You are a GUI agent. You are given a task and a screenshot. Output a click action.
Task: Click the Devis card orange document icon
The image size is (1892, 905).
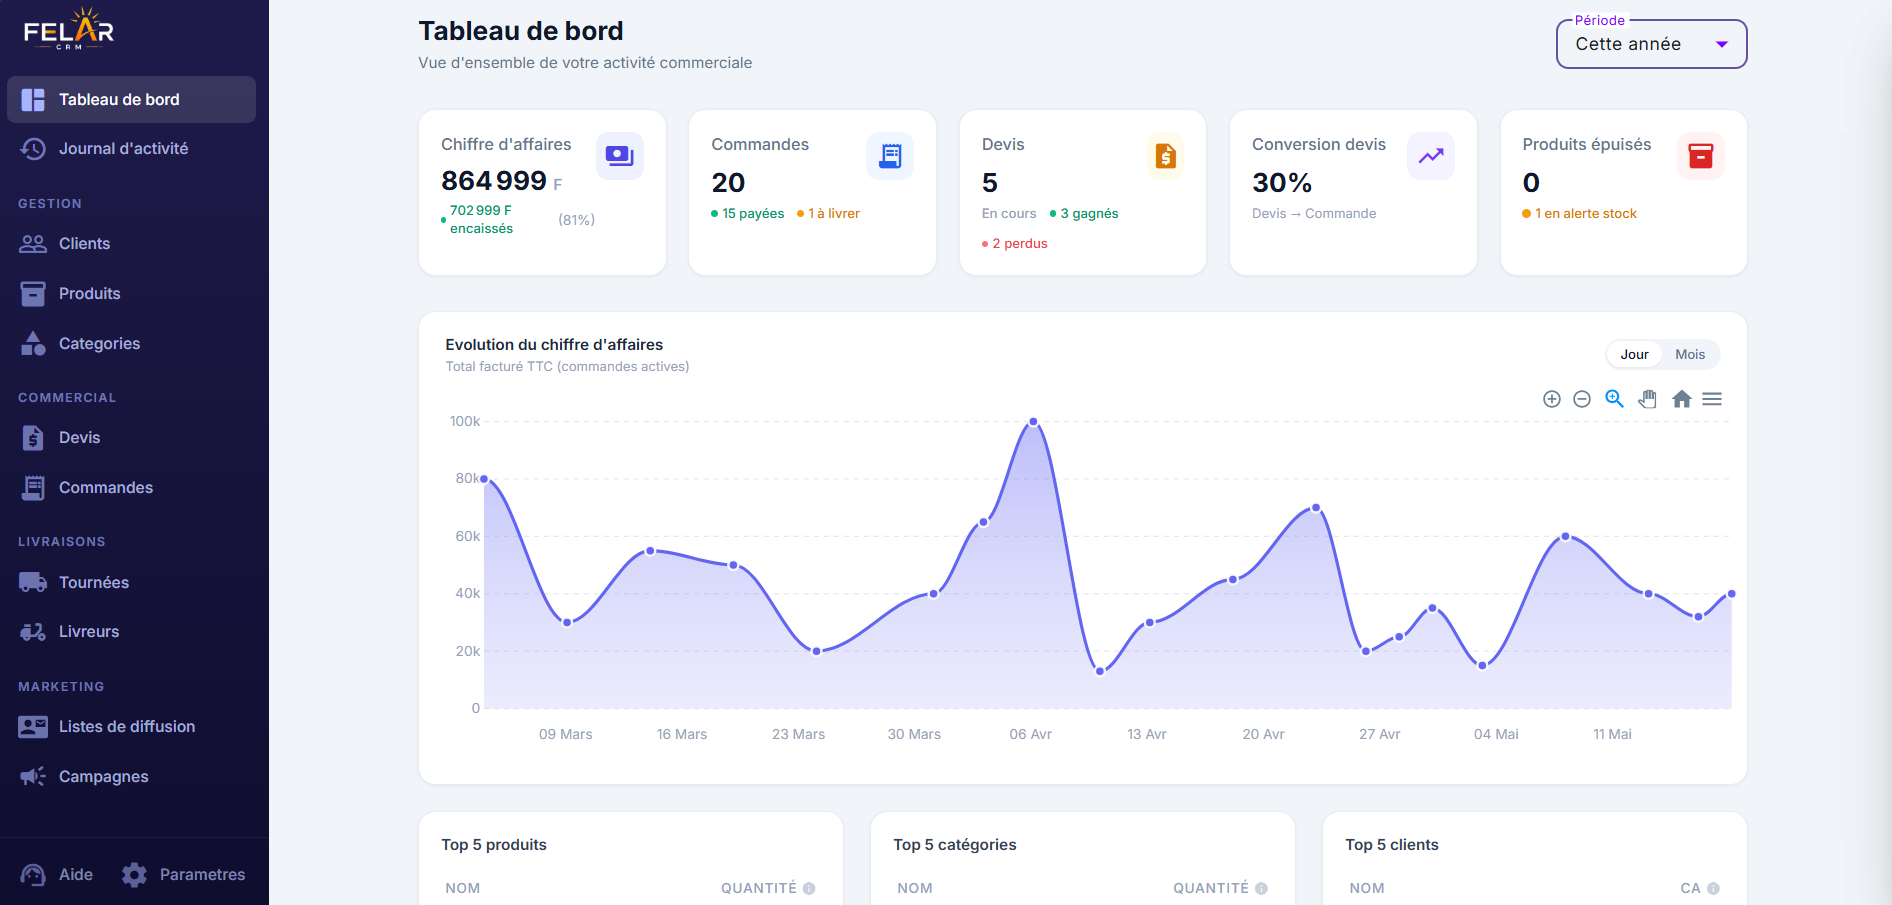pos(1165,156)
